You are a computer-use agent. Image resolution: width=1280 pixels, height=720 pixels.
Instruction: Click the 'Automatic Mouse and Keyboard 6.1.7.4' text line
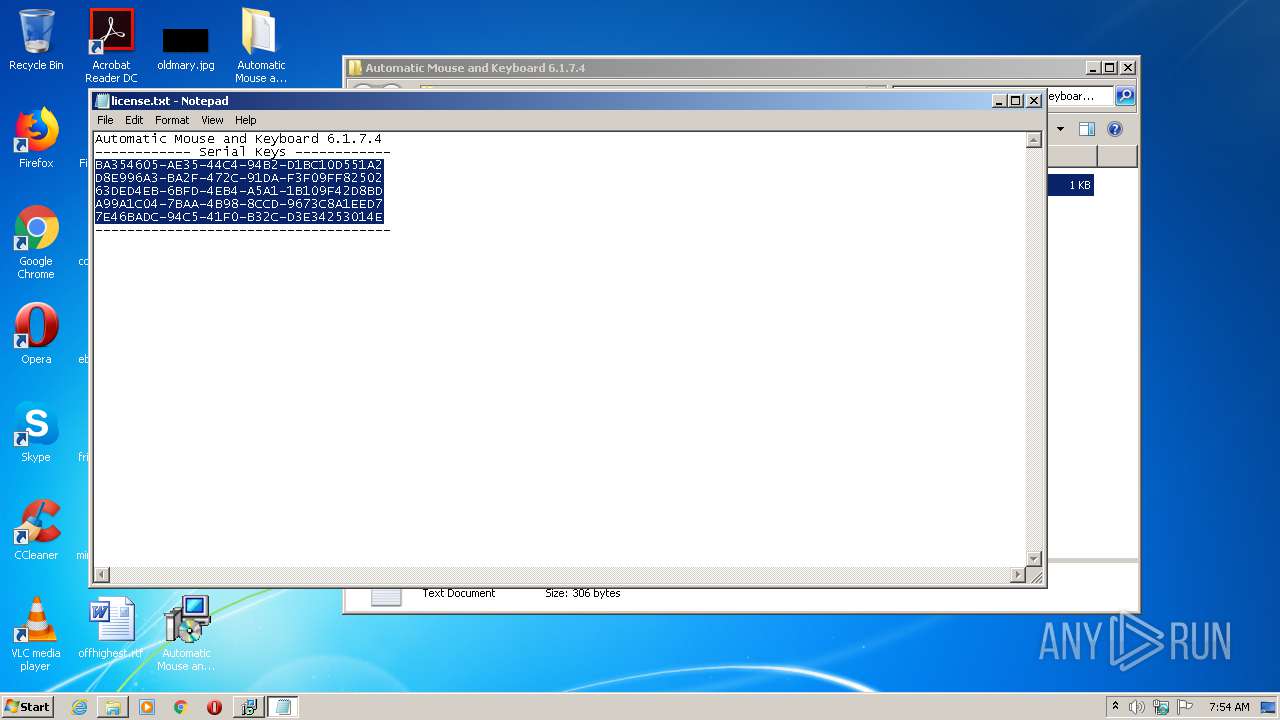pos(238,139)
